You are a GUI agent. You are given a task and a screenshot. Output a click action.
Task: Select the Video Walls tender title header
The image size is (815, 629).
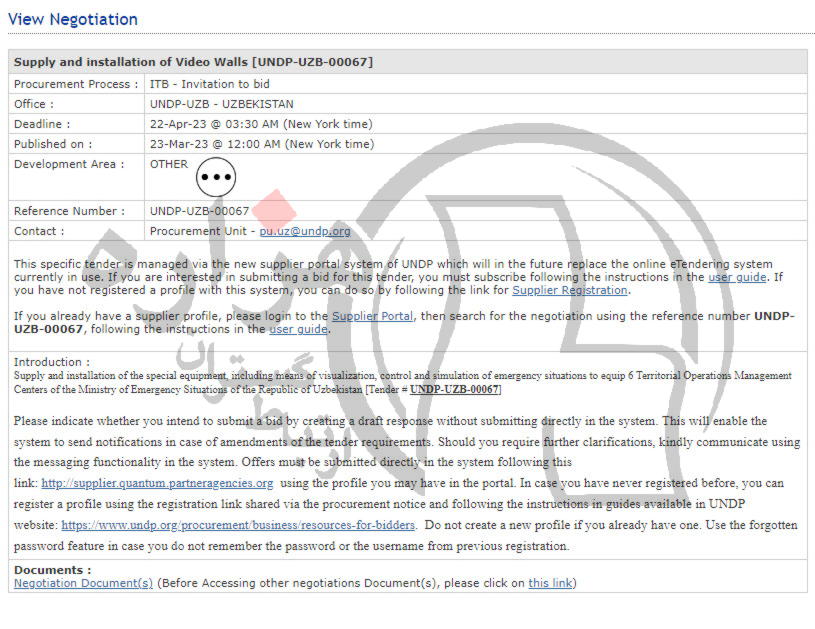tap(193, 62)
